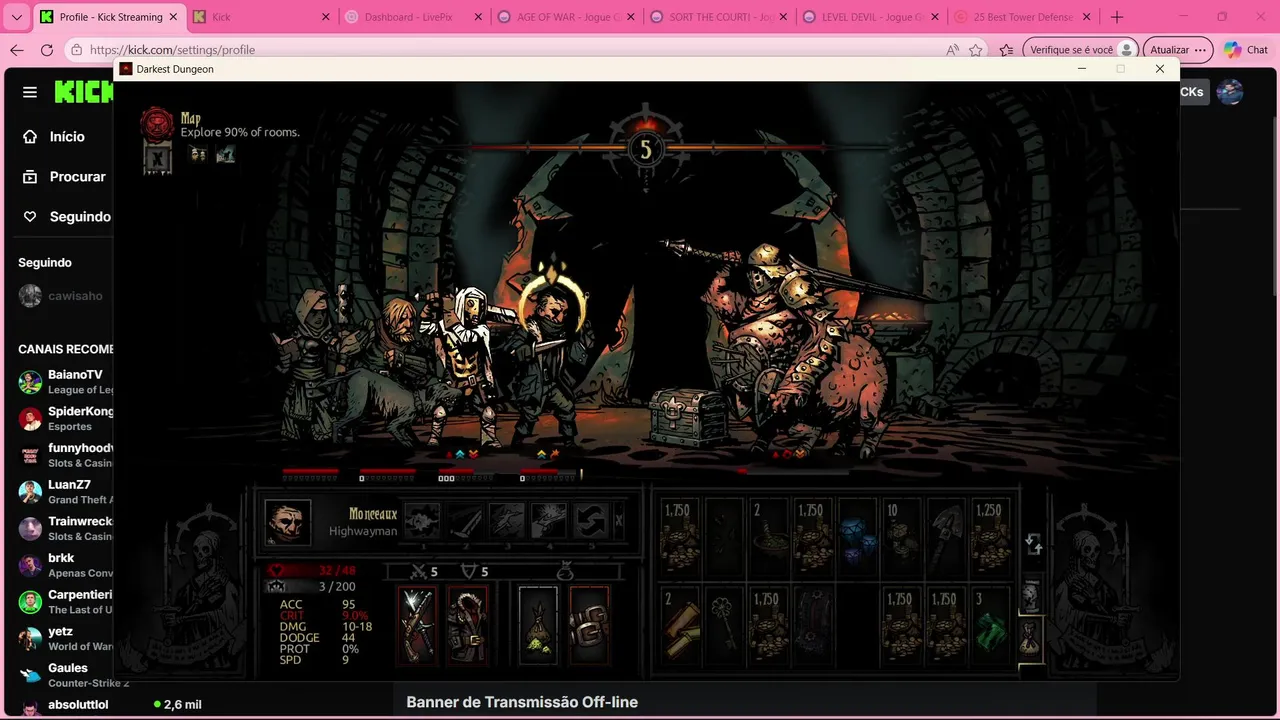The height and width of the screenshot is (720, 1280).
Task: Open Procurar in Kick sidebar
Action: pyautogui.click(x=66, y=176)
